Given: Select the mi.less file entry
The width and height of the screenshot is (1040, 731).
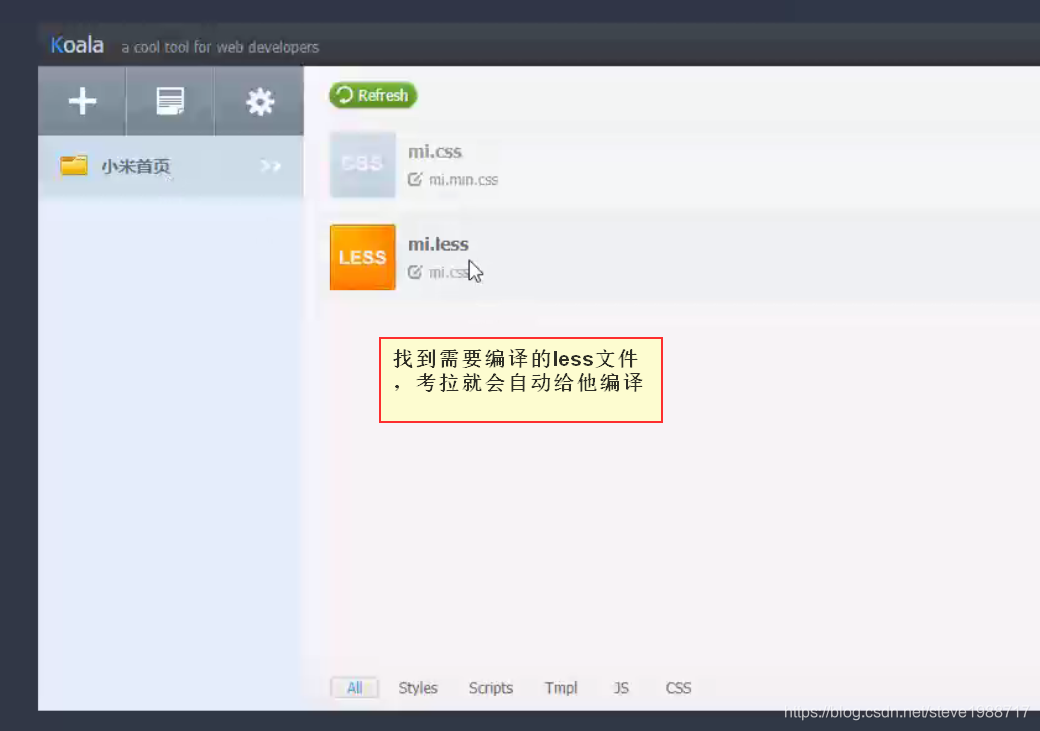Looking at the screenshot, I should (x=438, y=244).
